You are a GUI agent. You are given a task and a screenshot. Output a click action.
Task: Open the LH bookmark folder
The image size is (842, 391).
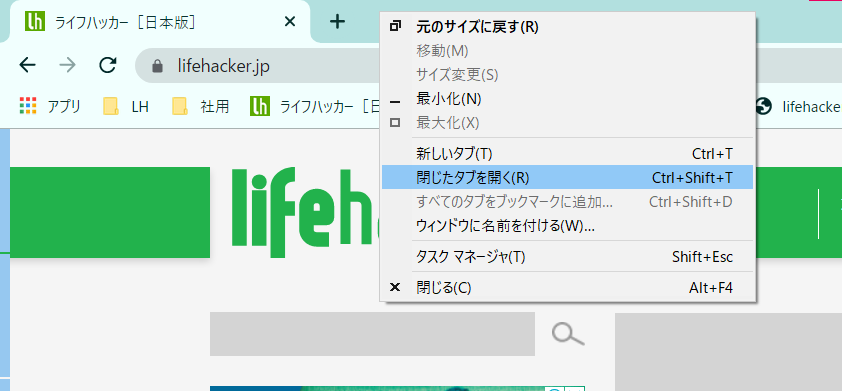(126, 106)
